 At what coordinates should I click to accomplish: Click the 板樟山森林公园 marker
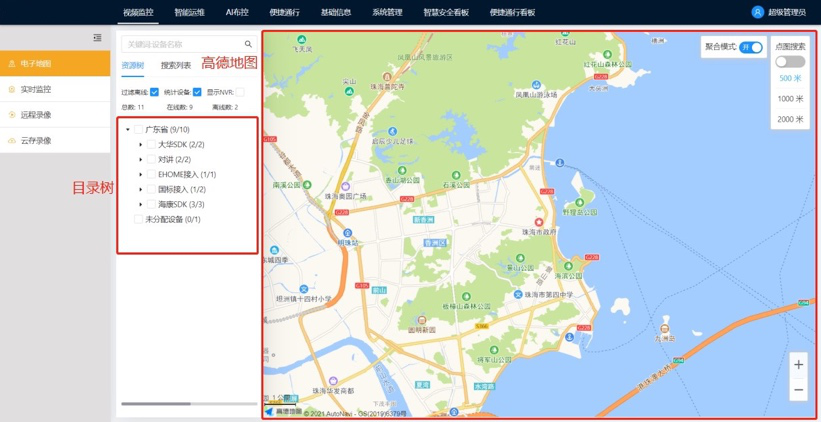pos(466,296)
